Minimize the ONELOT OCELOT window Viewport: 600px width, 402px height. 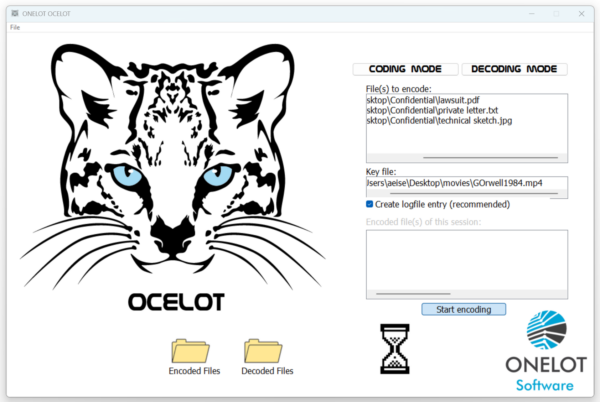point(532,14)
